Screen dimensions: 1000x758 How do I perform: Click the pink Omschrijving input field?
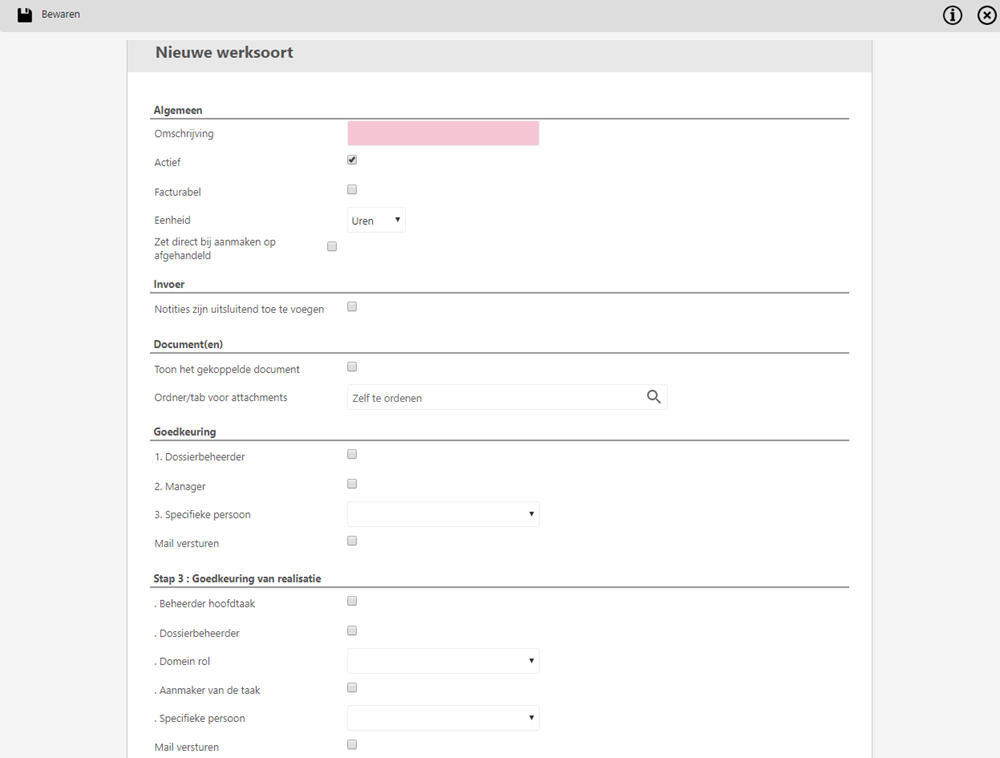(x=443, y=133)
